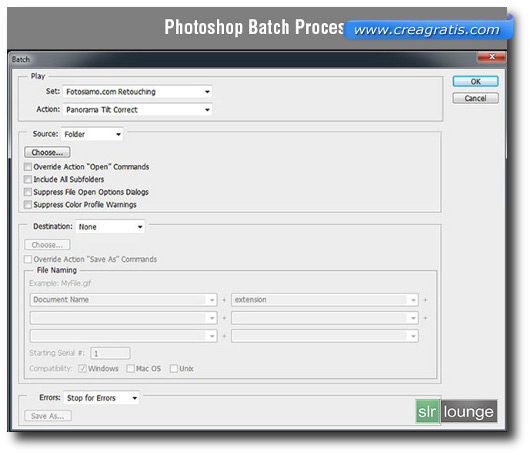
Task: Click the File Naming group label
Action: (x=57, y=270)
